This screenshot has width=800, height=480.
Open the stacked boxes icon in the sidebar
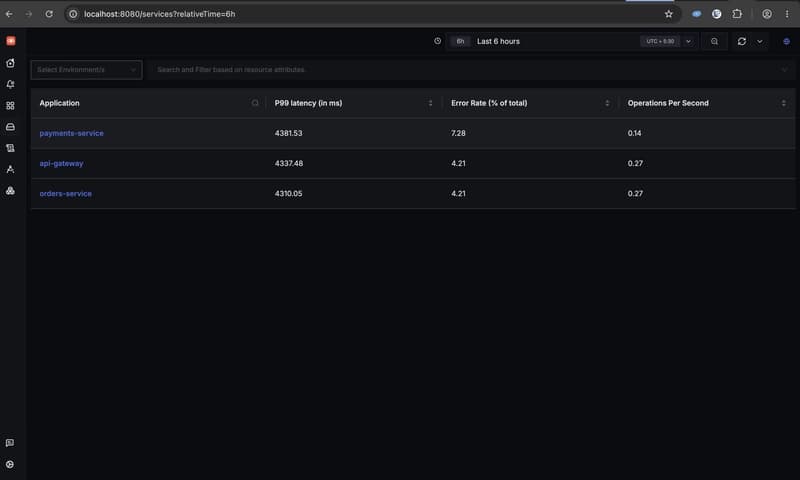[x=10, y=191]
